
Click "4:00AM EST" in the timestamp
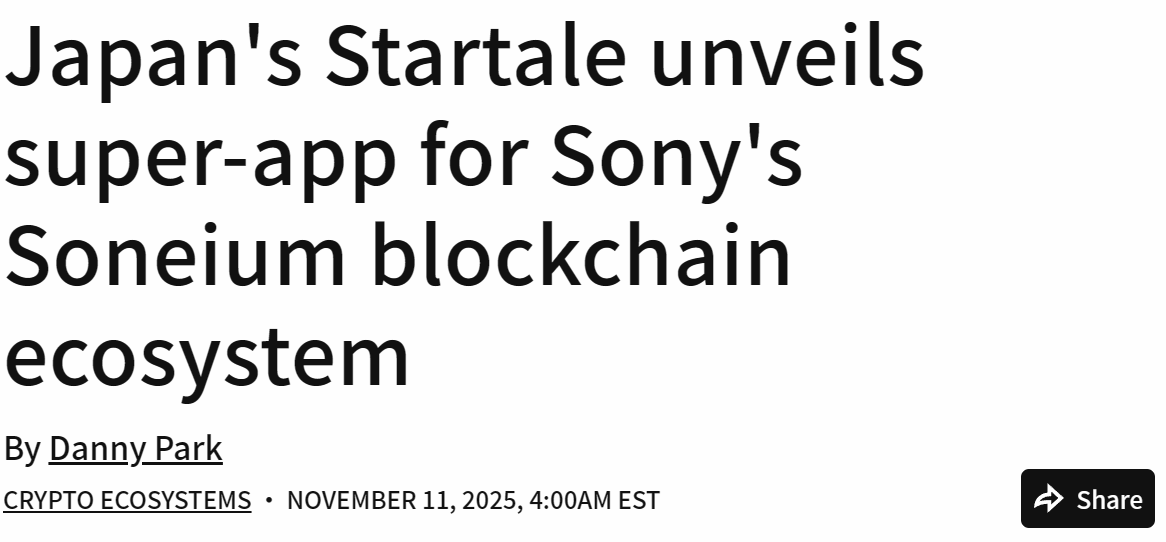tap(595, 500)
